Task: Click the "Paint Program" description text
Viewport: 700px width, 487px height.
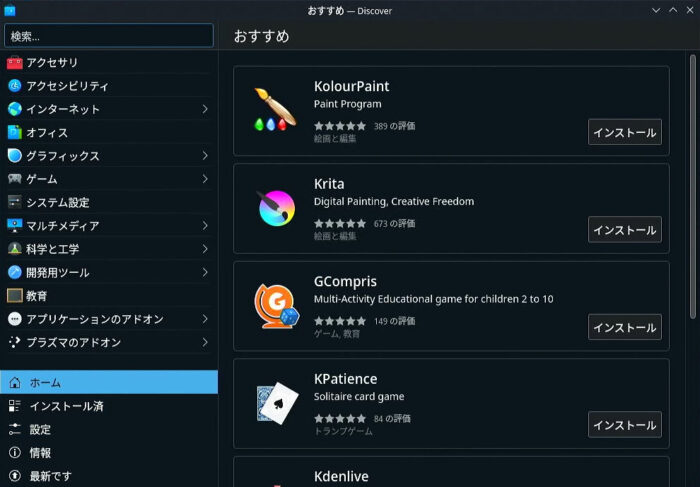Action: (347, 104)
